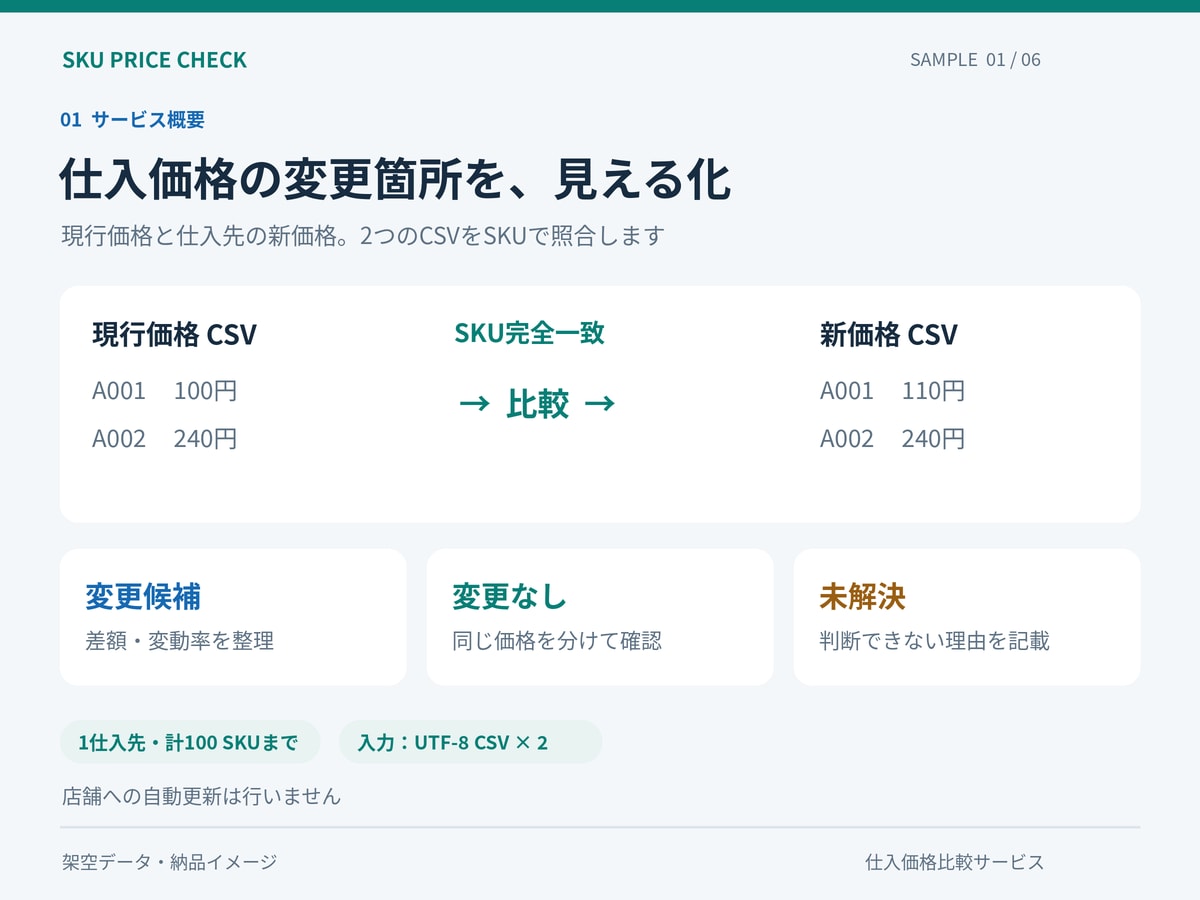Click the A001 110円 row
Viewport: 1200px width, 900px height.
tap(892, 391)
